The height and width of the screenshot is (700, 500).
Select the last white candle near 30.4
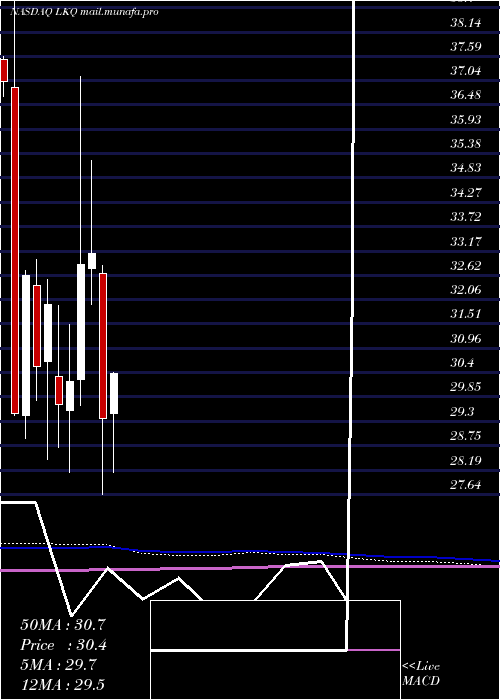pos(114,393)
